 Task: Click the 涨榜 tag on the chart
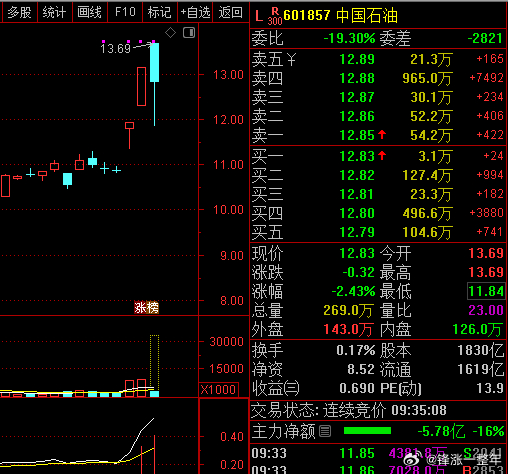(x=146, y=307)
